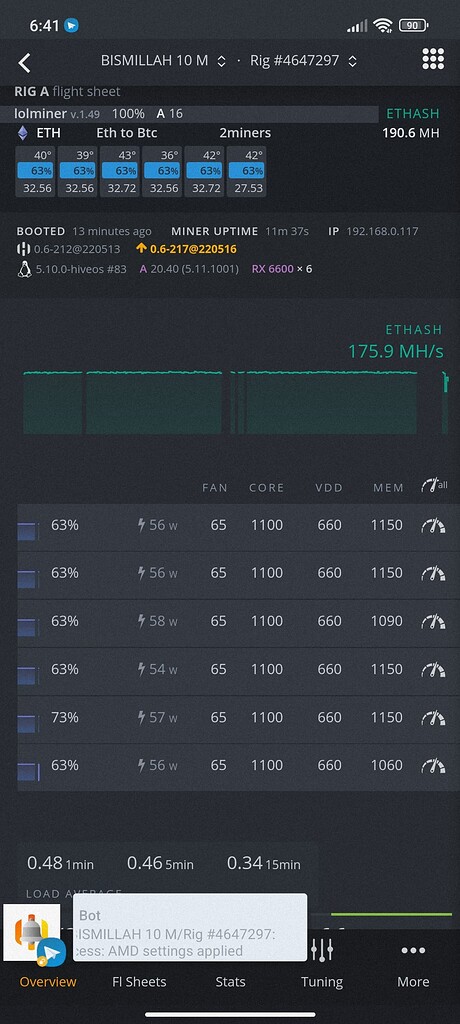Switch to the Overview tab

(x=48, y=982)
